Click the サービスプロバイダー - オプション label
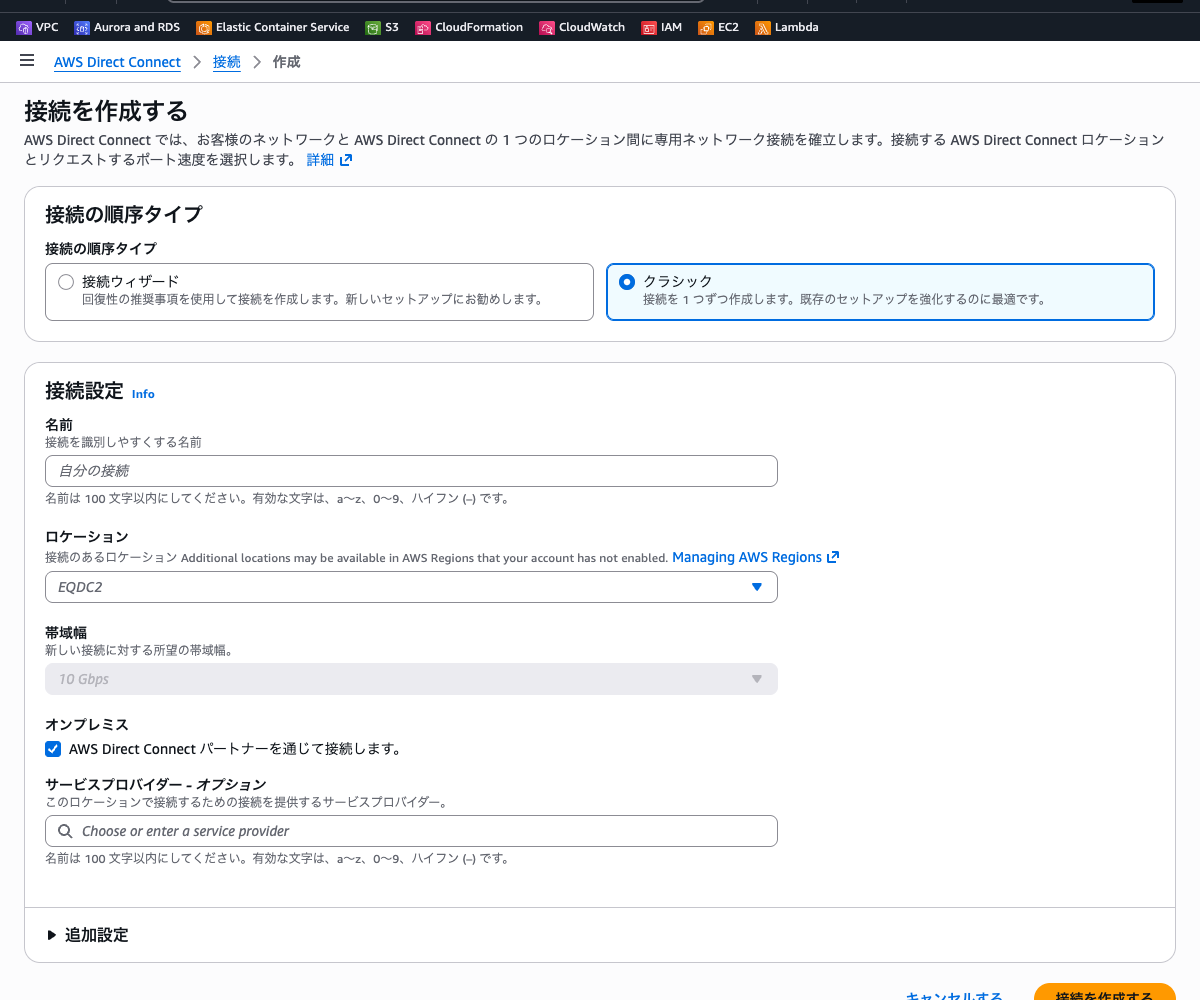1200x1000 pixels. pyautogui.click(x=156, y=784)
